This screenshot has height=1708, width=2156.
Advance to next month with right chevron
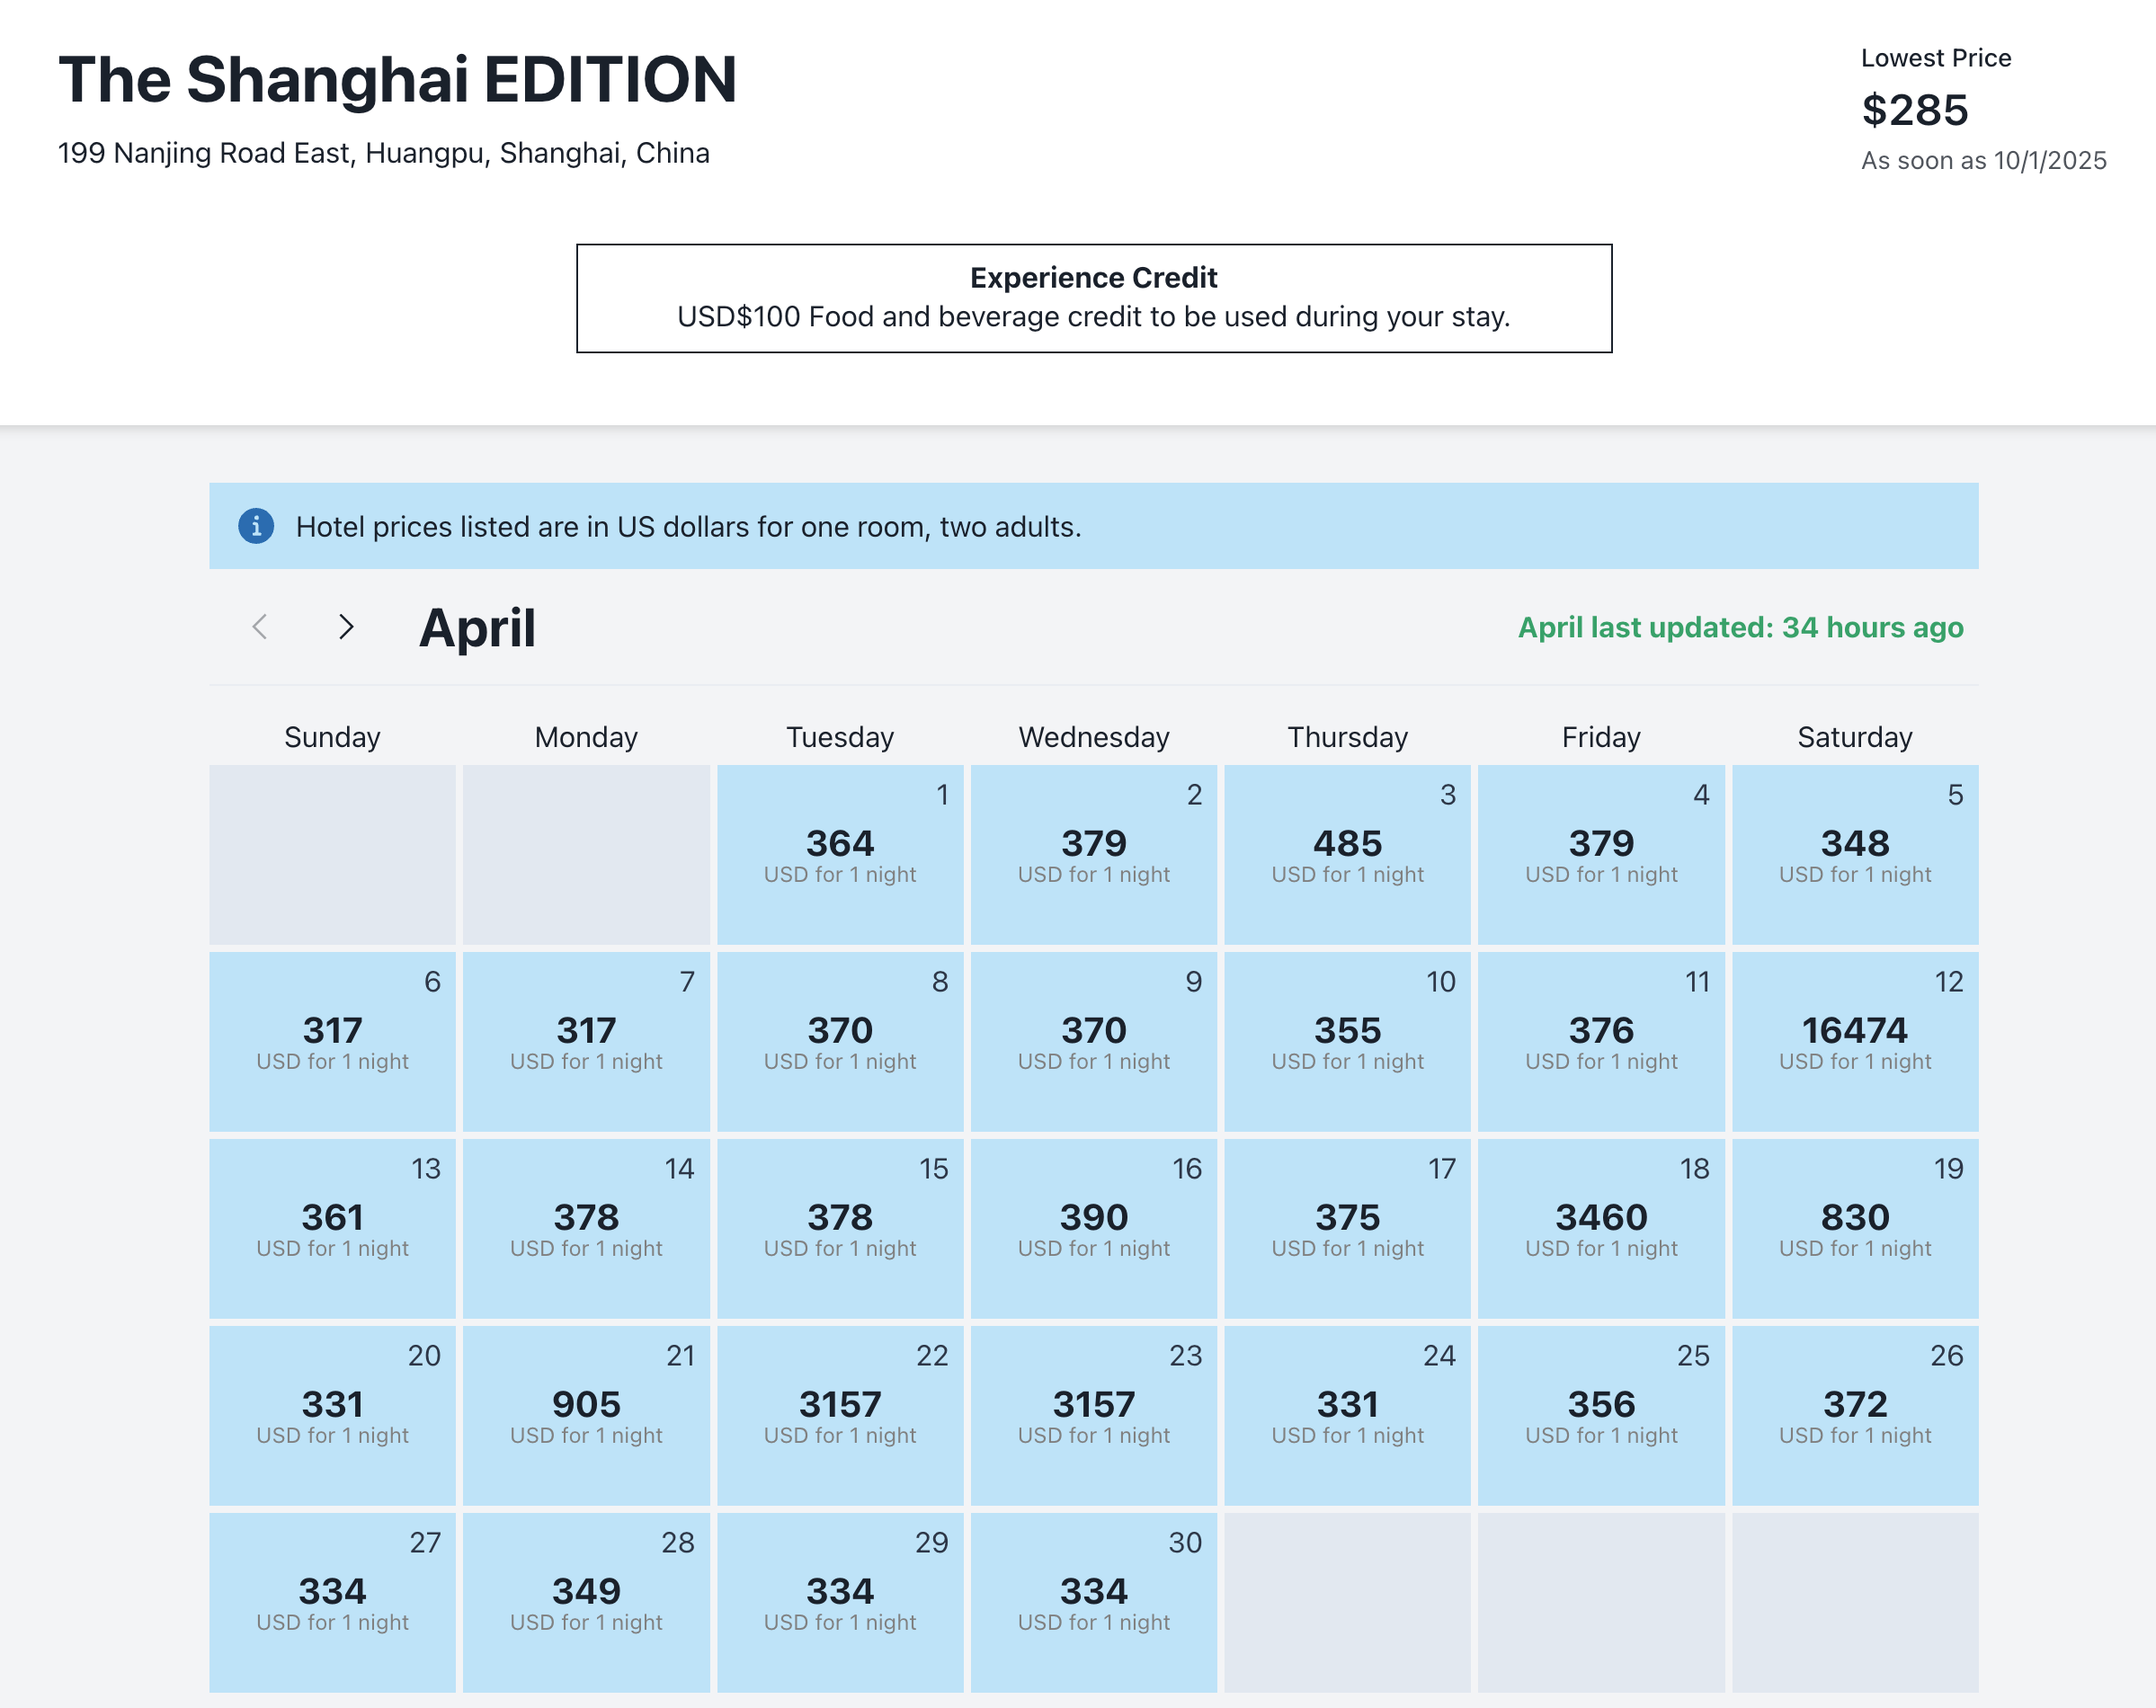(x=346, y=627)
